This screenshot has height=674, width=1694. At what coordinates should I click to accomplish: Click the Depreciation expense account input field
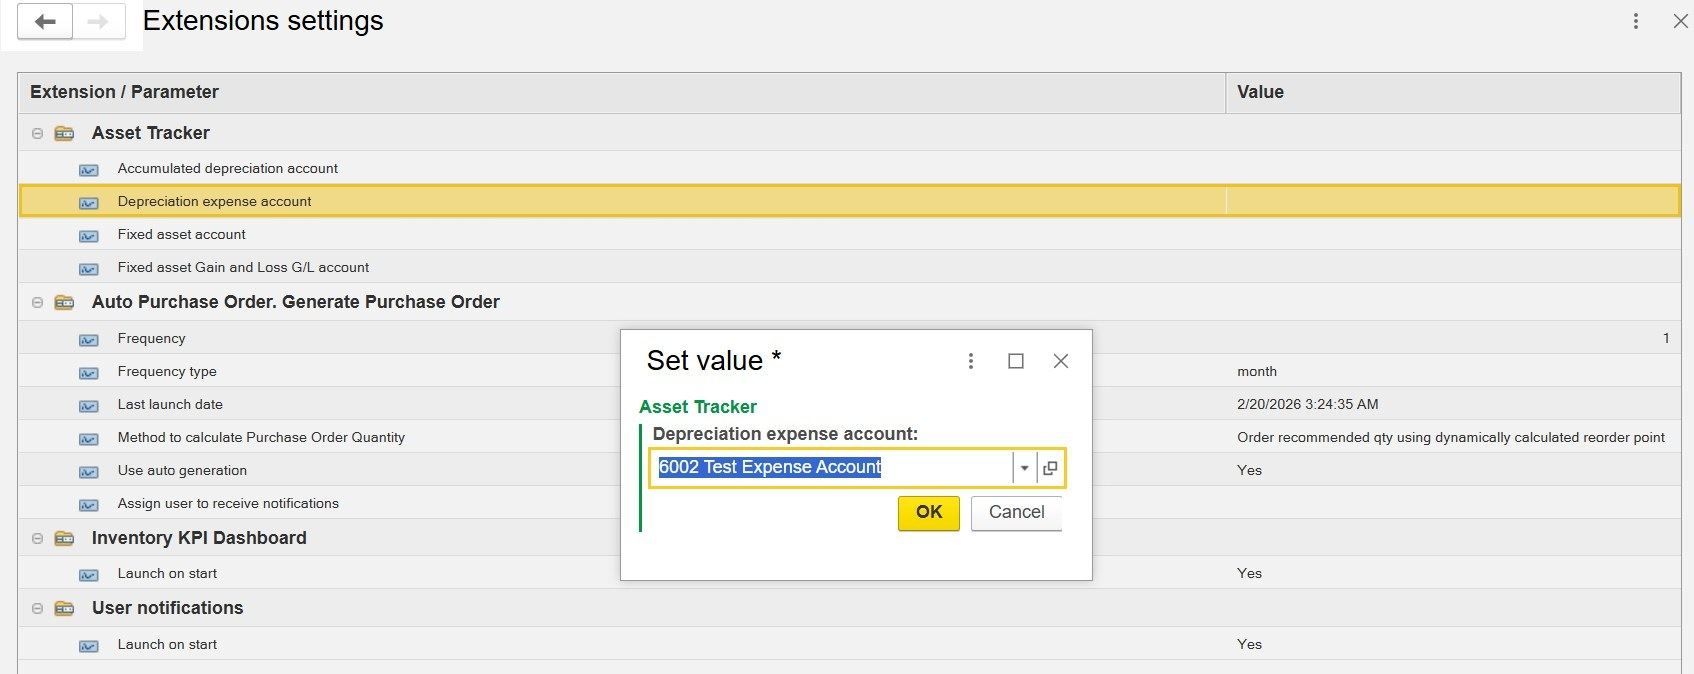[x=832, y=468]
